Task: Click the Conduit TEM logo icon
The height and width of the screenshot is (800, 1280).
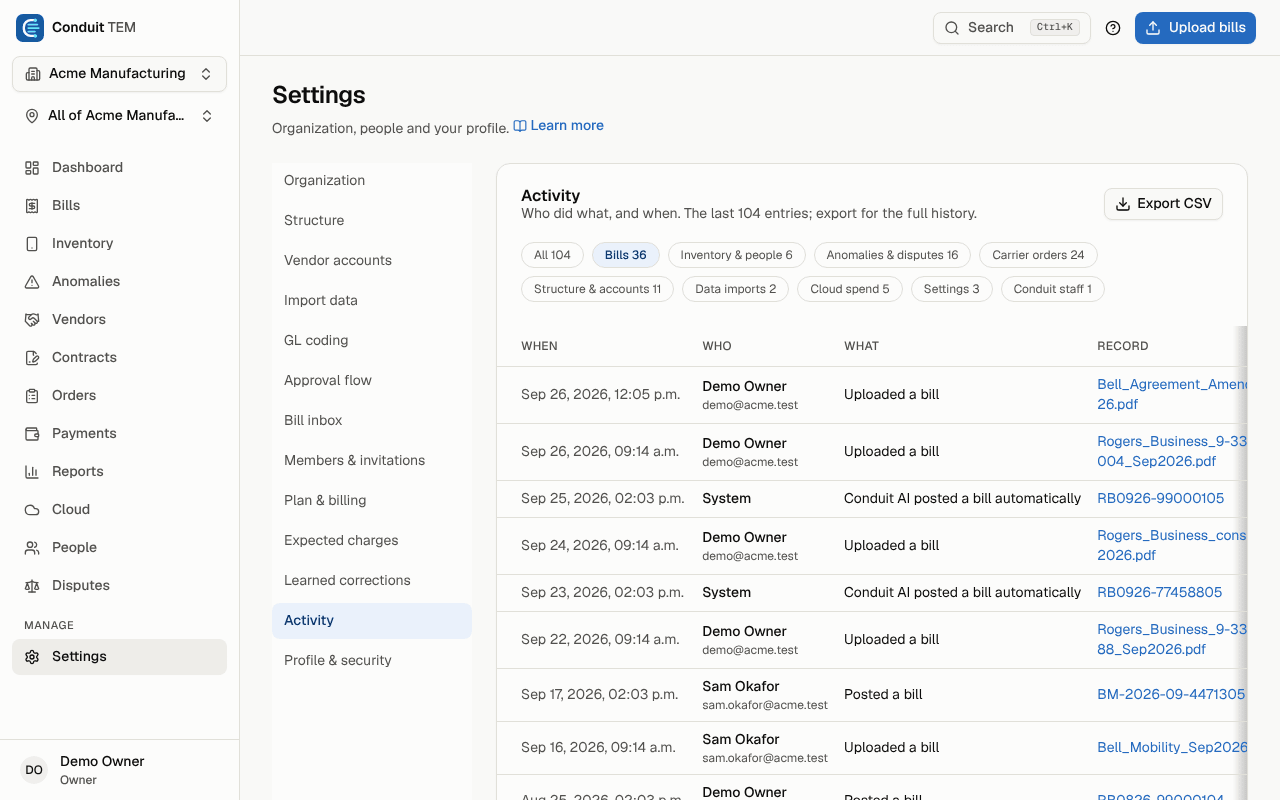Action: [x=30, y=28]
